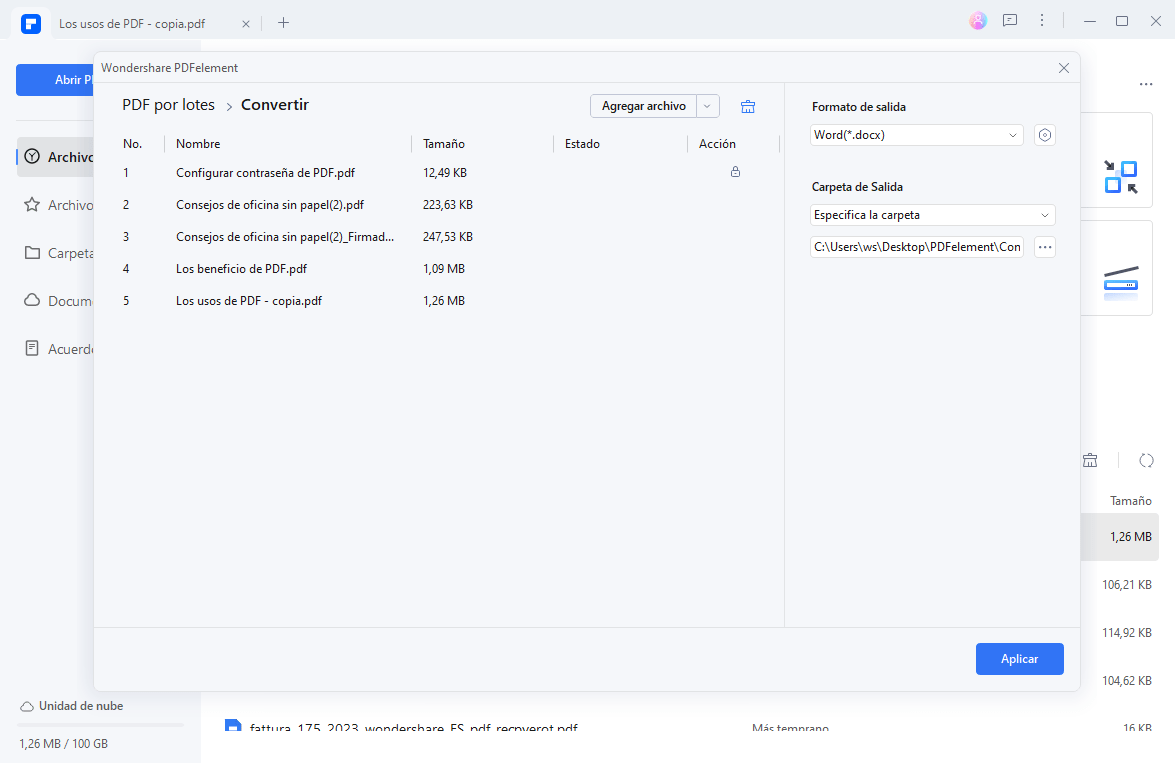Click the PDFelement app logo icon
Screen dimensions: 1175x763
31,23
